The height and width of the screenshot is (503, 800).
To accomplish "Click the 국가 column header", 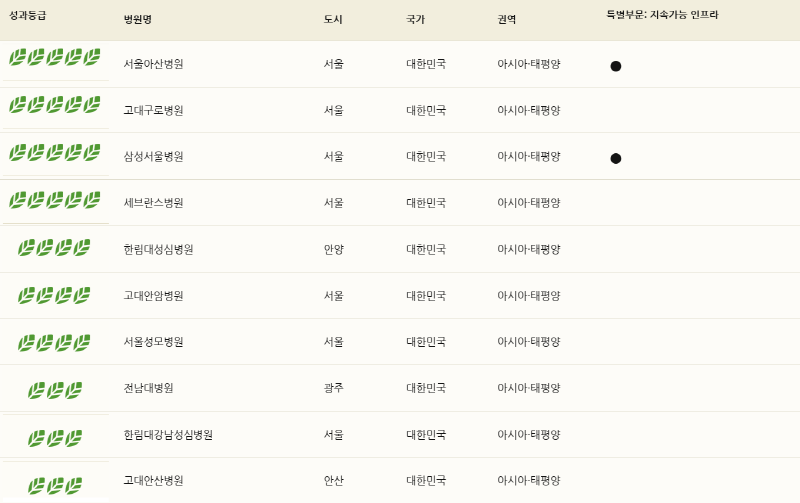I will coord(415,19).
